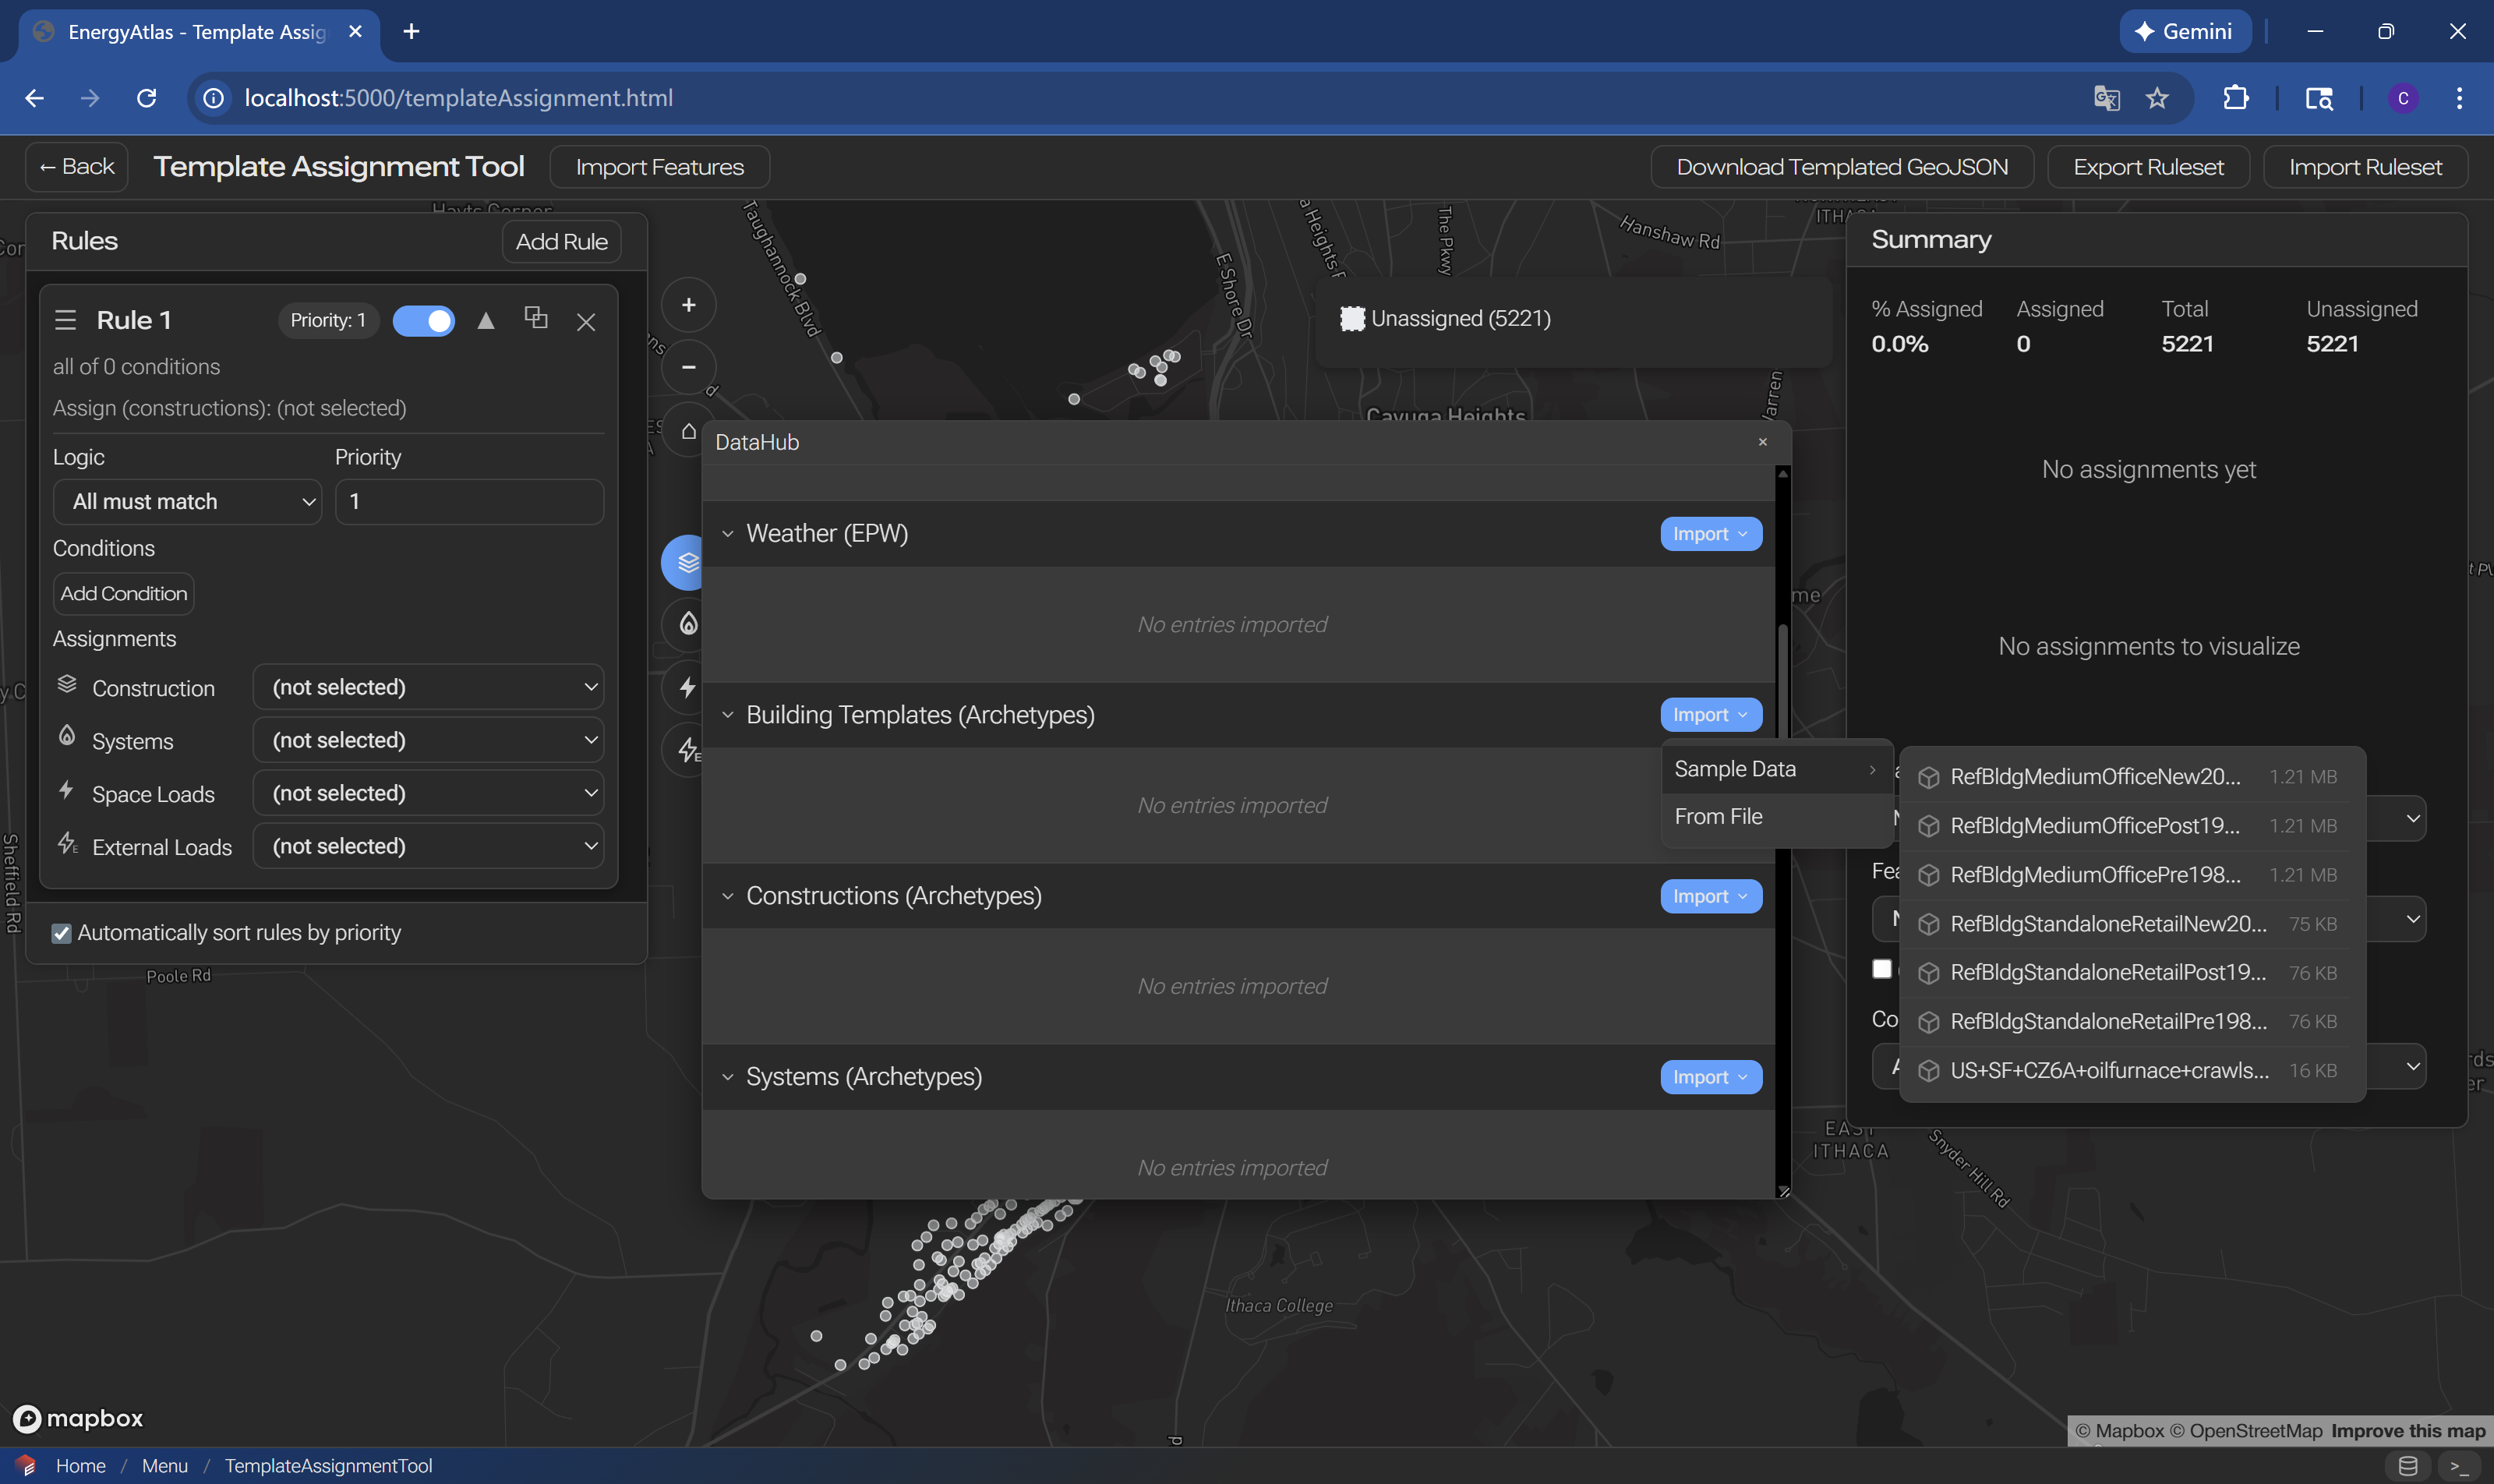Click the map zoom out minus button

pos(688,367)
